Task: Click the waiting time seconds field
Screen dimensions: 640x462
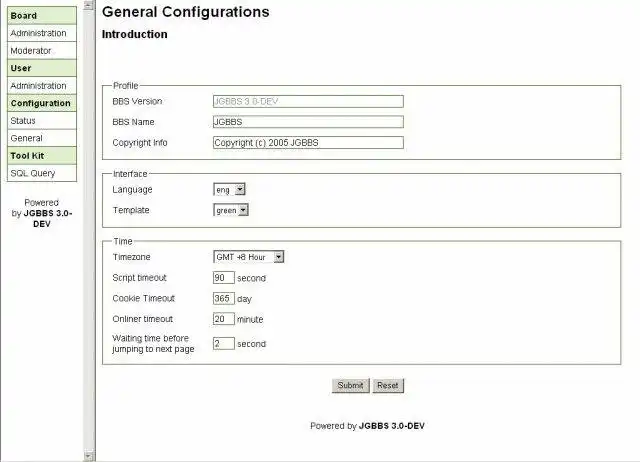Action: (x=224, y=343)
